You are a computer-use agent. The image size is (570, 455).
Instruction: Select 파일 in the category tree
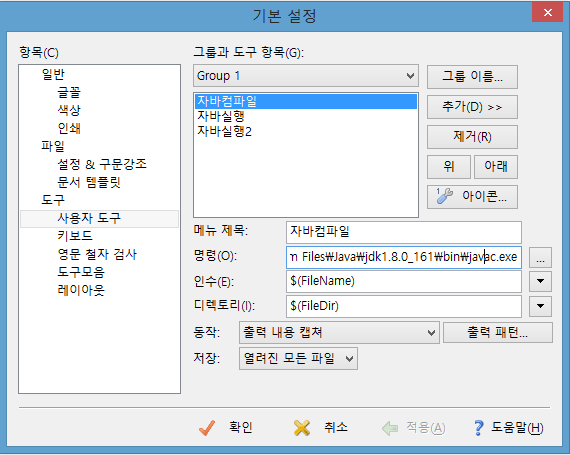pos(53,146)
